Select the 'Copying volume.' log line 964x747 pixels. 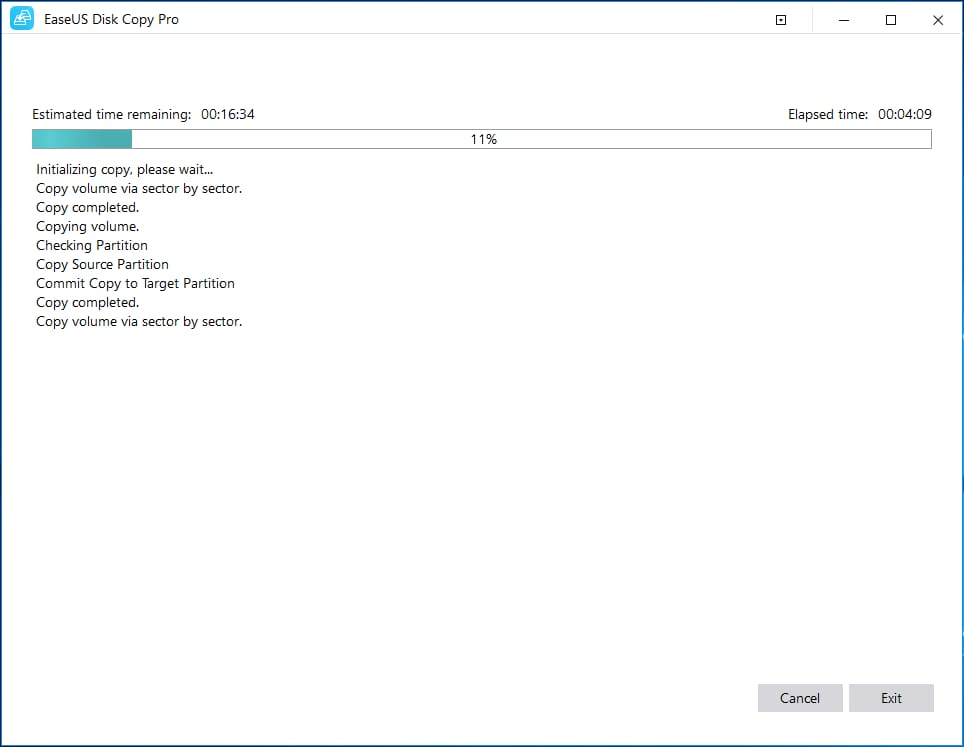pyautogui.click(x=87, y=226)
